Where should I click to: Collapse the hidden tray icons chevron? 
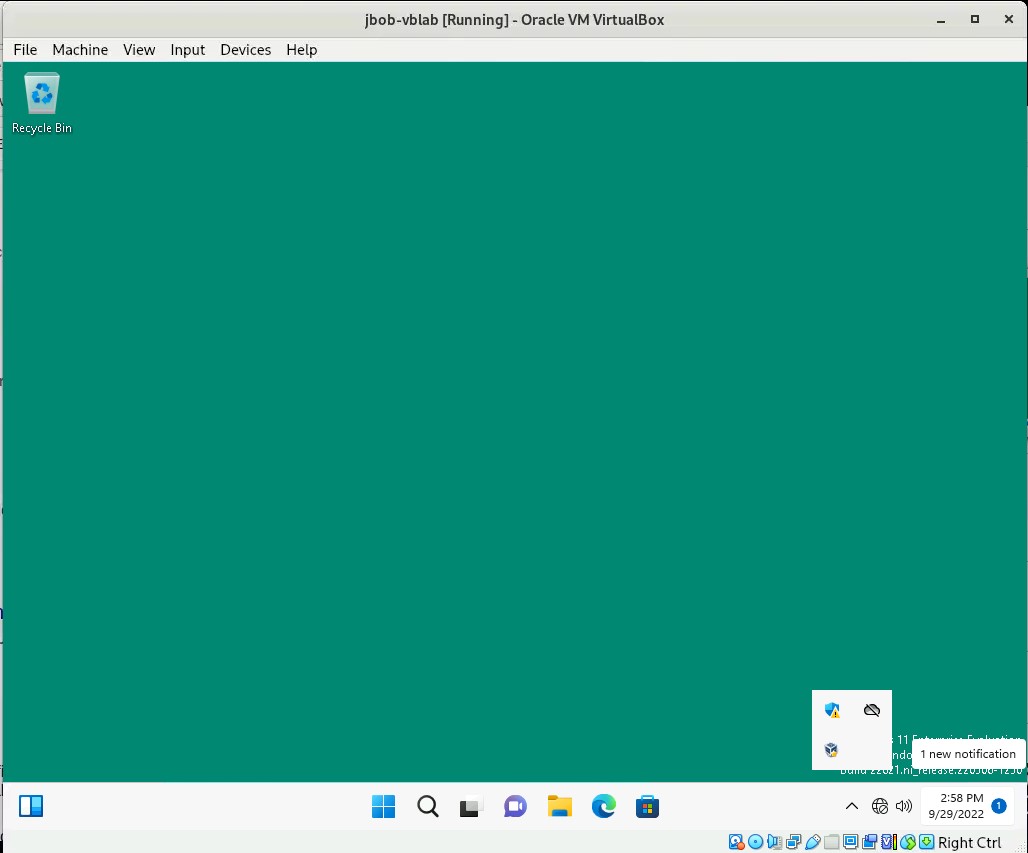[852, 806]
